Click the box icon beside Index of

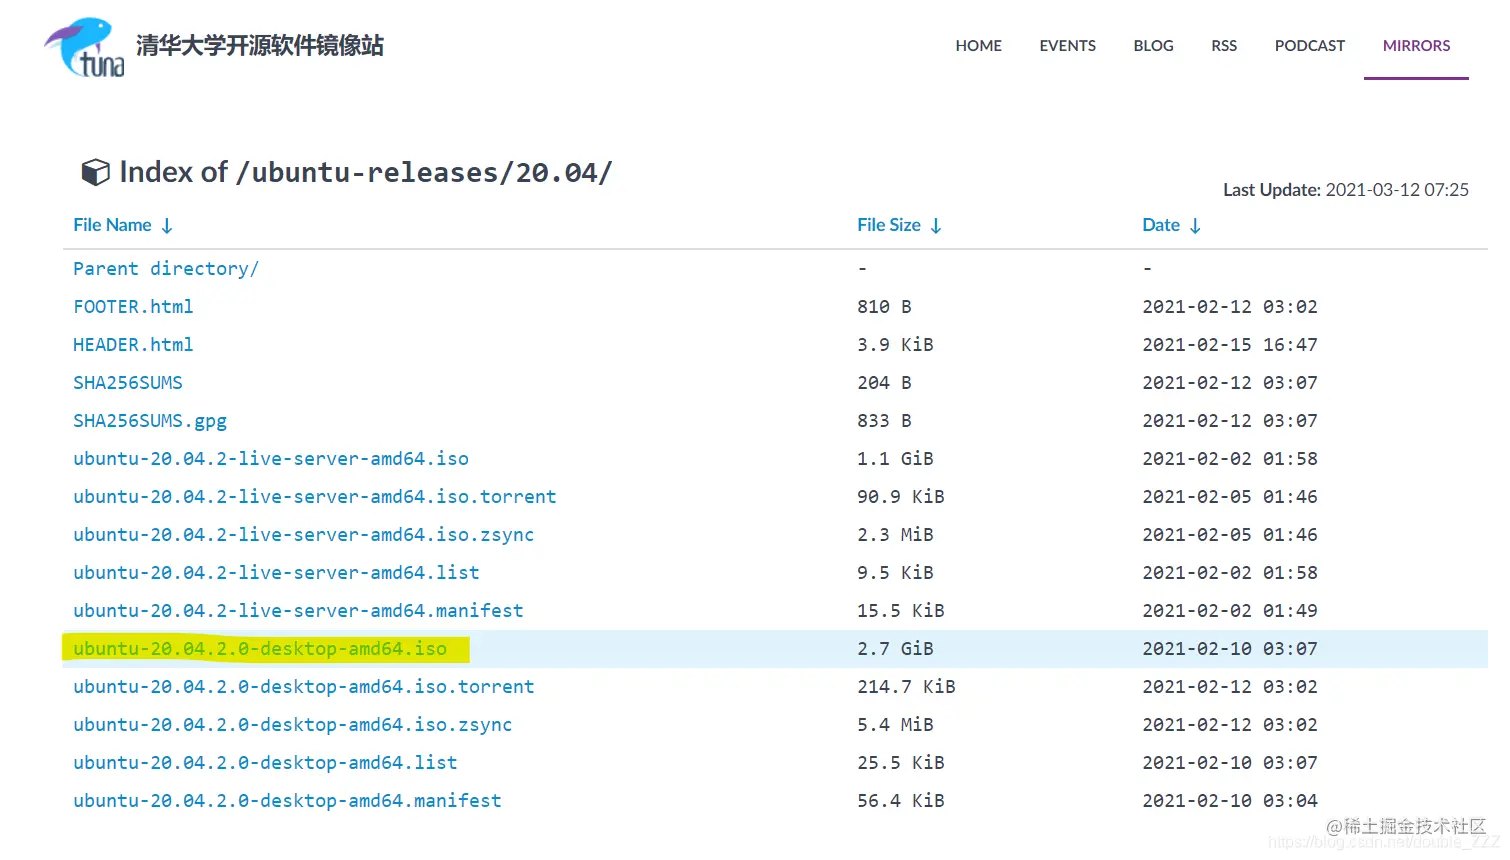coord(95,172)
